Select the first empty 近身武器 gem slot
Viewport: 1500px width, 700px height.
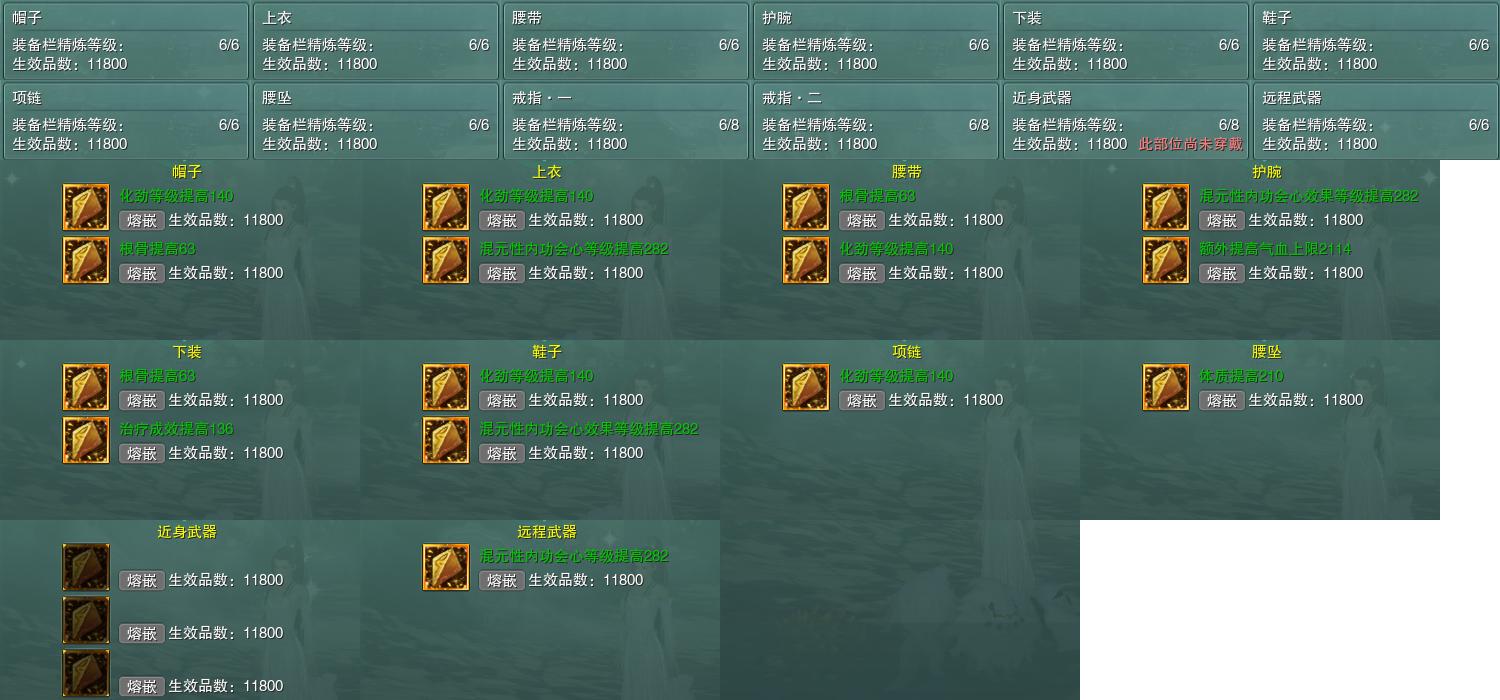[86, 568]
